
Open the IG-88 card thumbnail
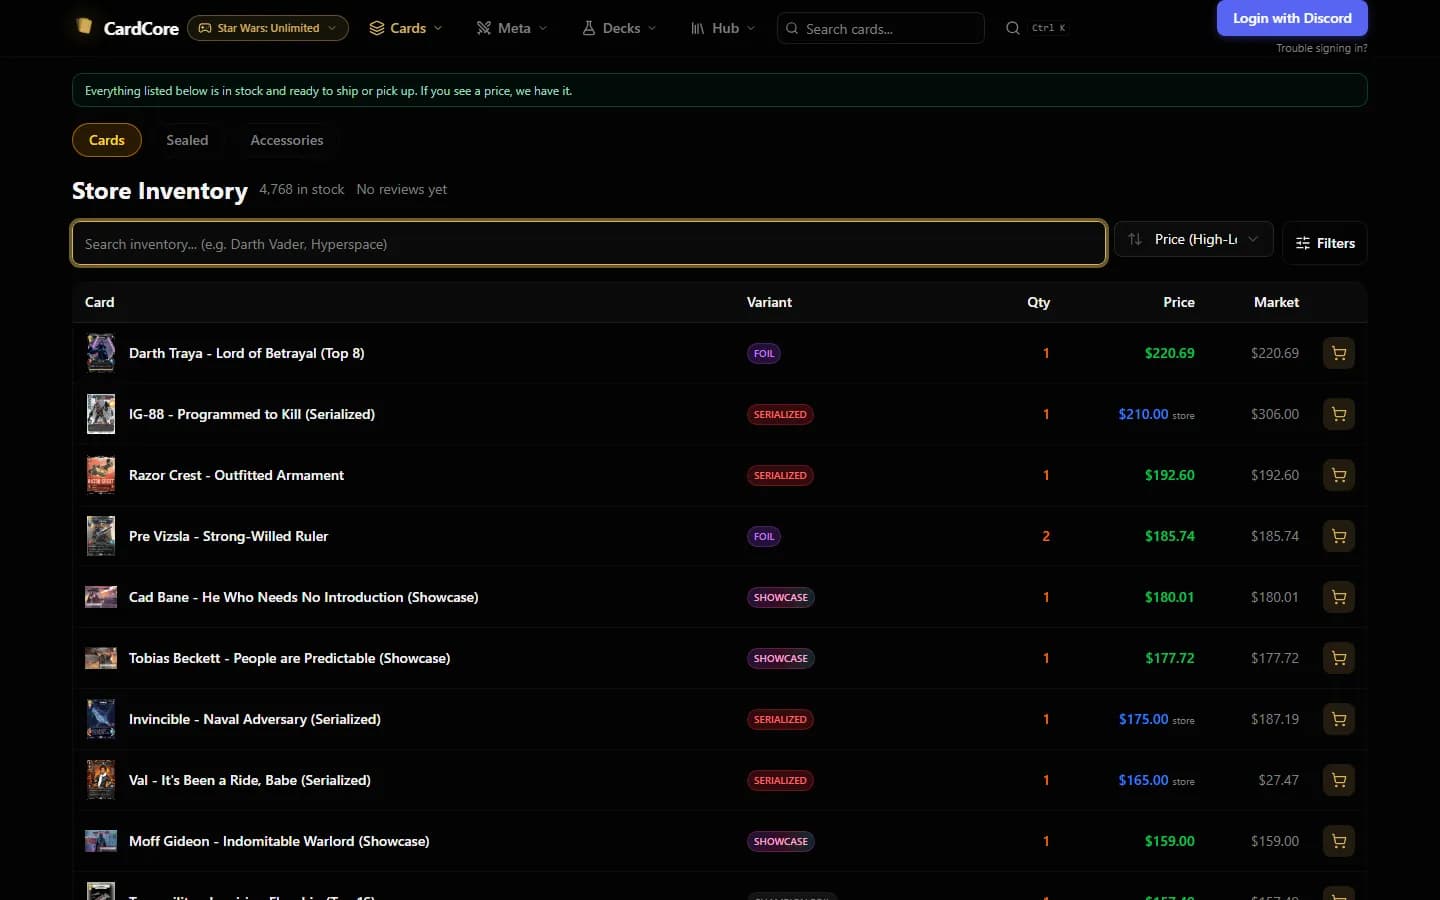click(x=101, y=414)
